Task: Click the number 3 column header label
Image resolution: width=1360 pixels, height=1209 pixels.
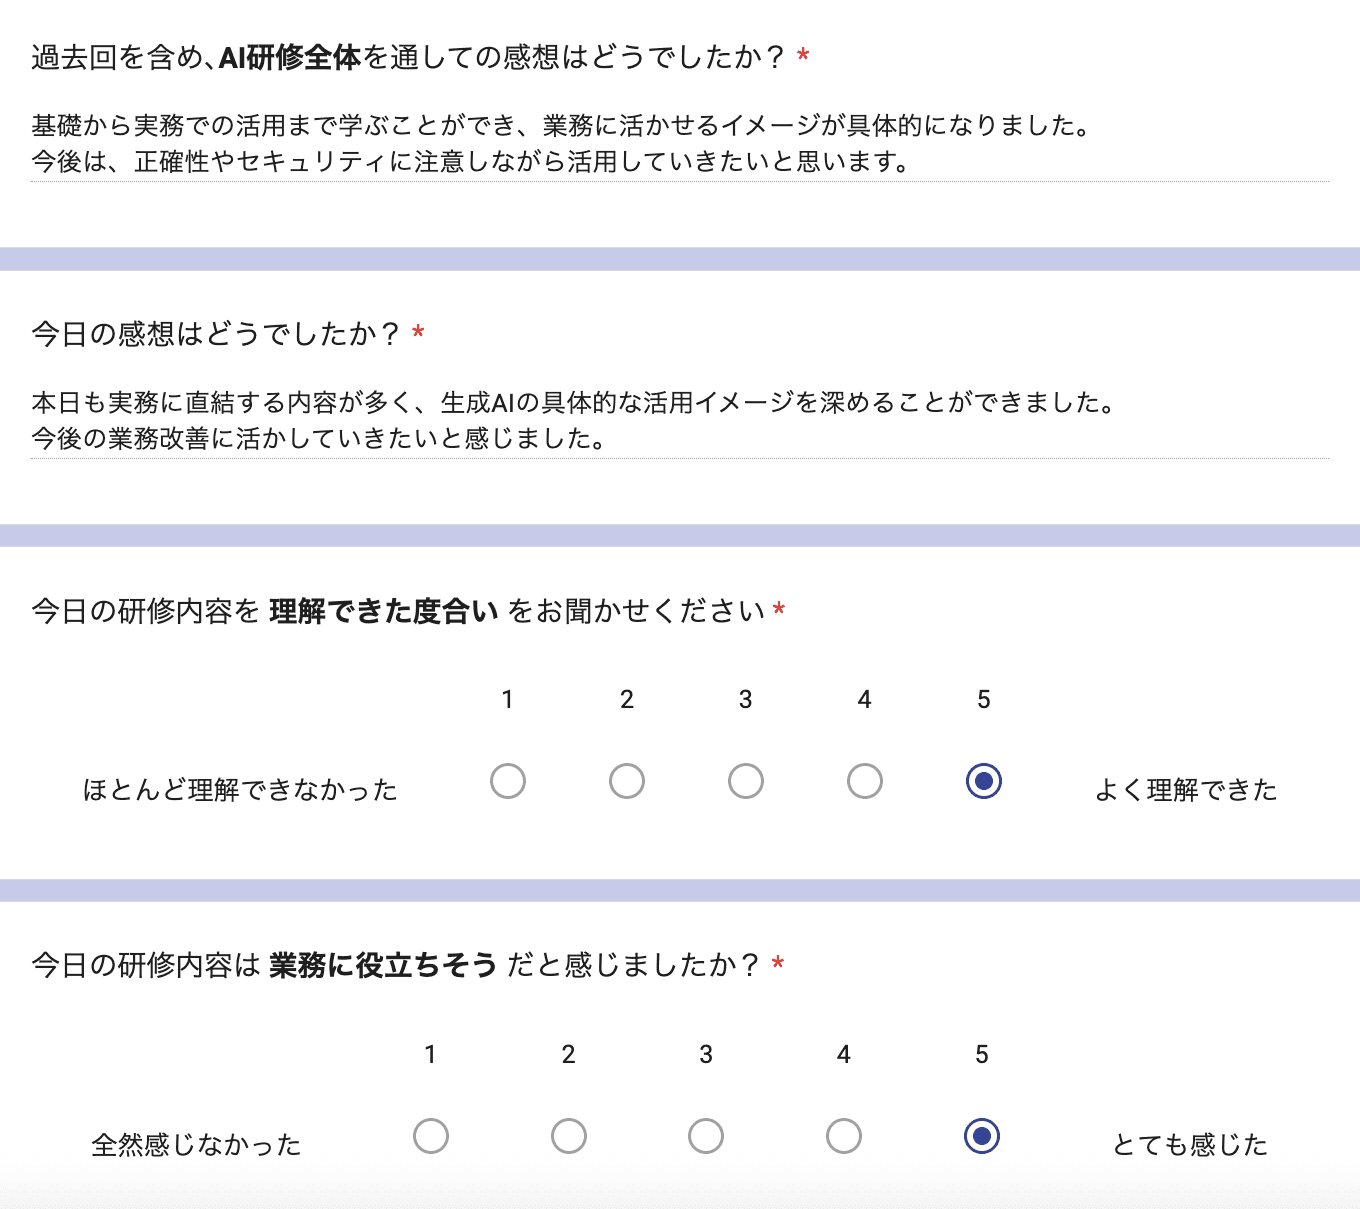Action: click(x=745, y=700)
